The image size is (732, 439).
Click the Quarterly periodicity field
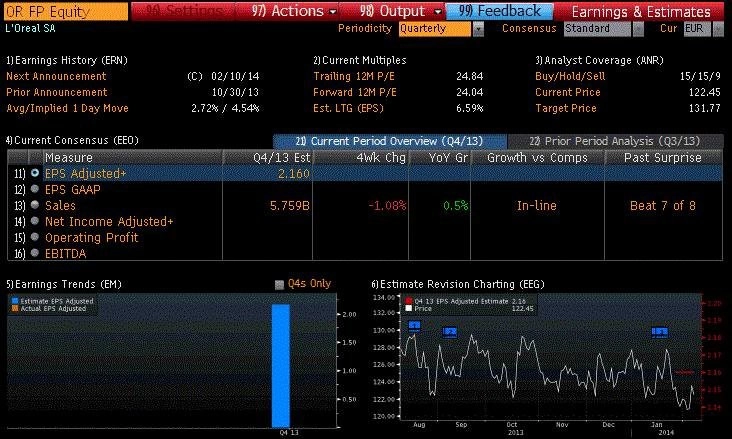pos(436,29)
